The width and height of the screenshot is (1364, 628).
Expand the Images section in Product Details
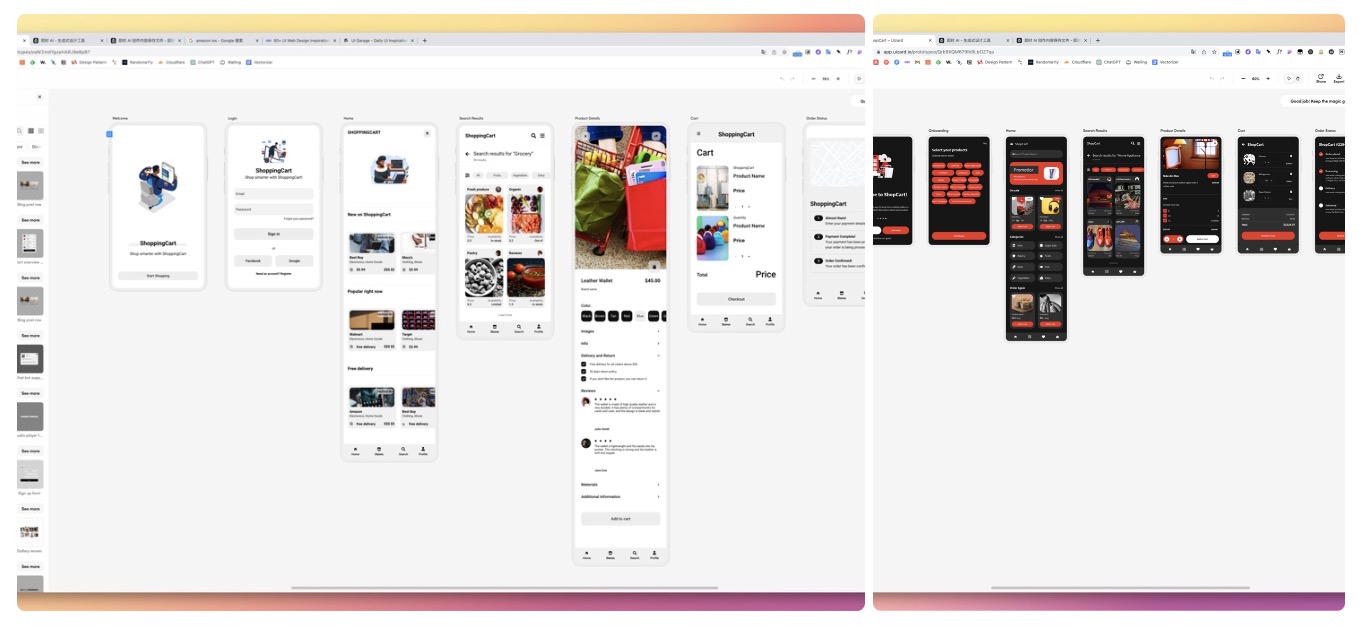coord(620,331)
